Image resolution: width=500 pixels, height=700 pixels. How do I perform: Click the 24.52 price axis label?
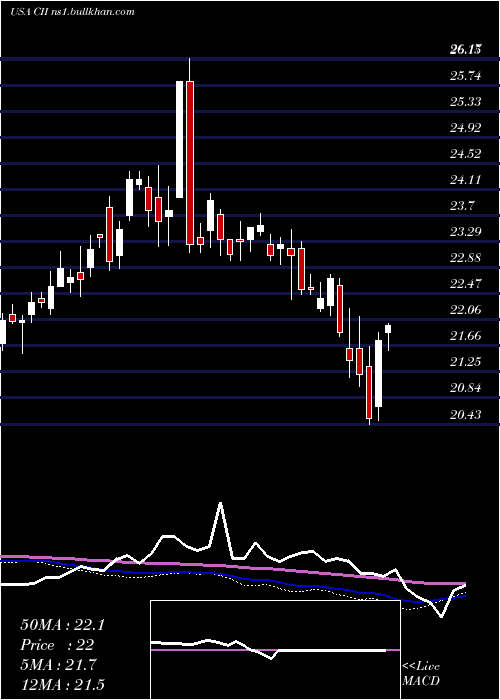coord(466,154)
